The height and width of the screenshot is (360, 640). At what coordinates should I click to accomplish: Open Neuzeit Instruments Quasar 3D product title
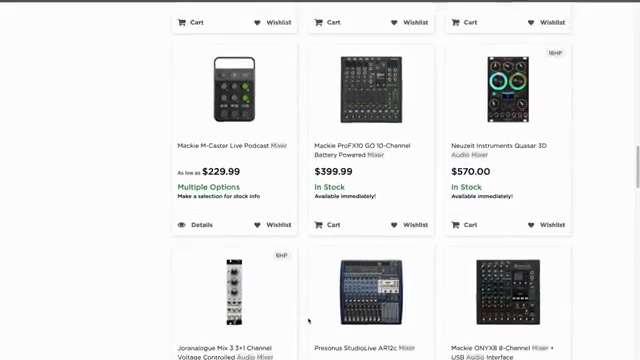coord(499,150)
